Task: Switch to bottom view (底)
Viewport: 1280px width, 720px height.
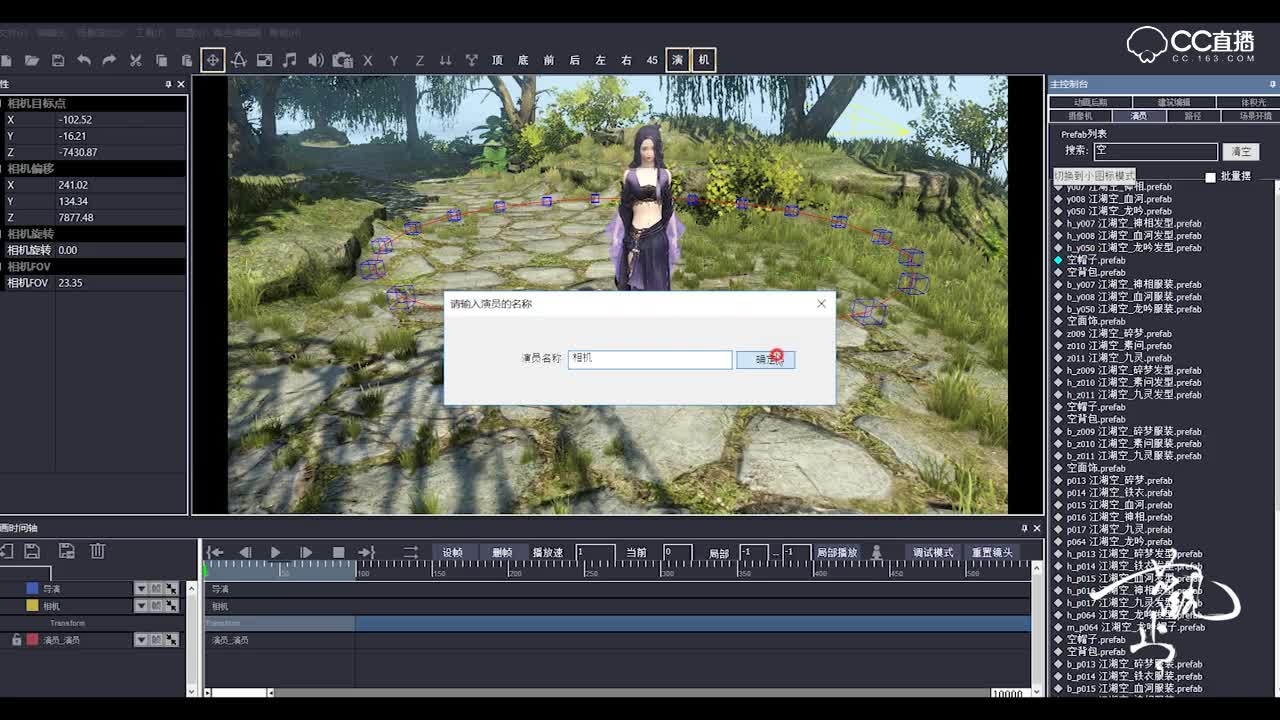Action: pyautogui.click(x=523, y=60)
